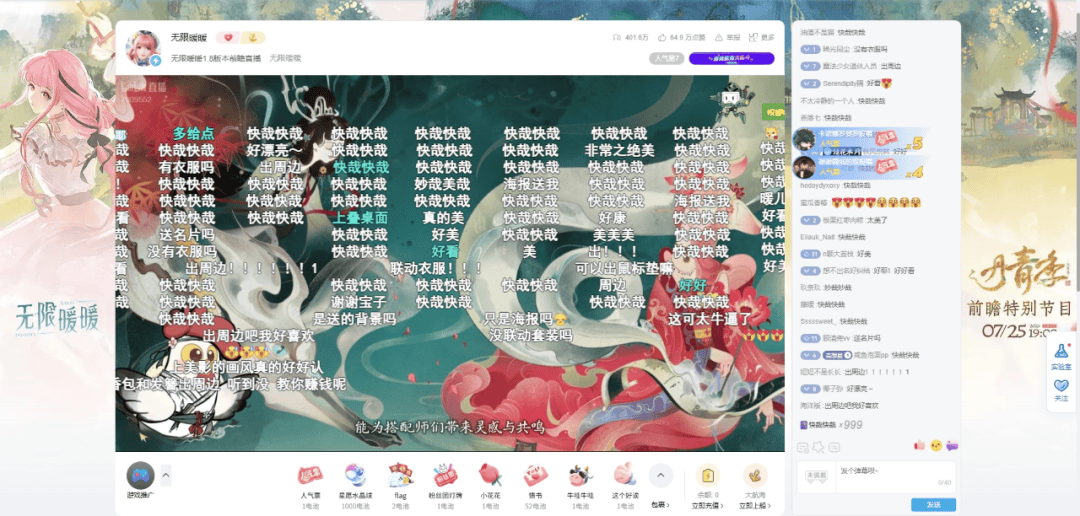Screen dimensions: 1080x516
Task: Open the purple event banner button
Action: (731, 59)
